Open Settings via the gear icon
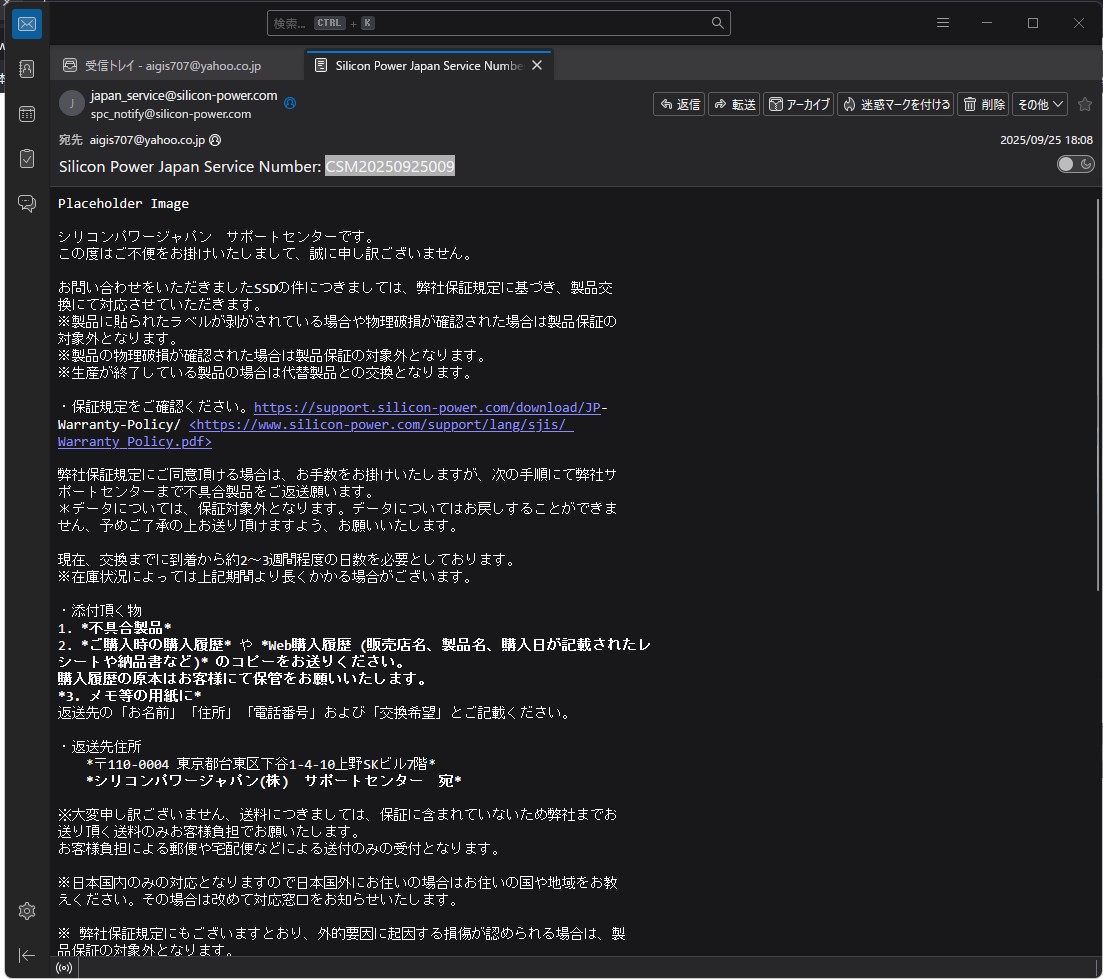Viewport: 1103px width, 979px height. (27, 911)
